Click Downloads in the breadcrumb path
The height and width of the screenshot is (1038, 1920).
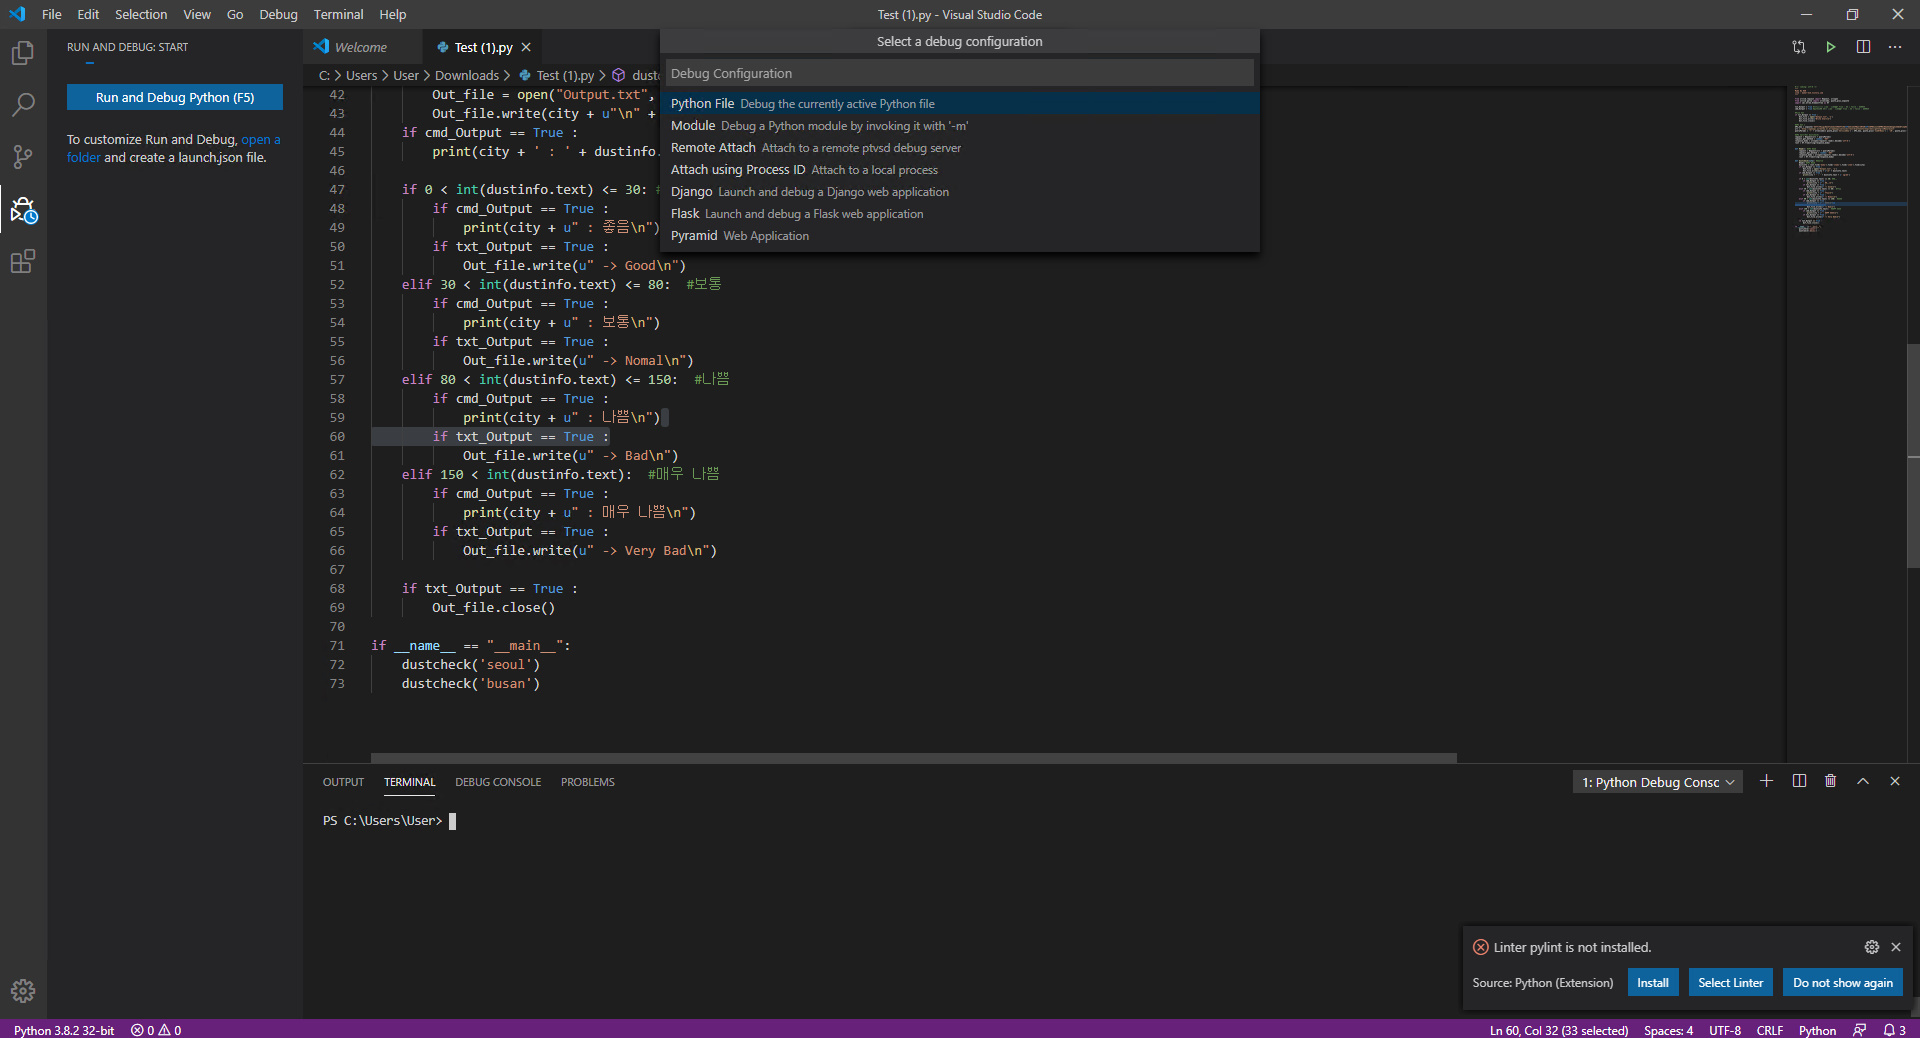tap(467, 75)
